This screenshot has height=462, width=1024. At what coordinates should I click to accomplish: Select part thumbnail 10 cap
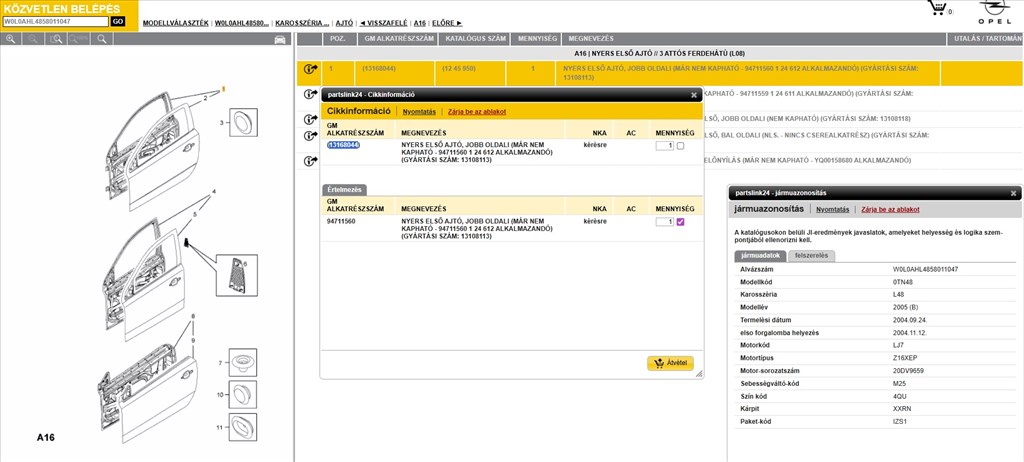coord(242,394)
